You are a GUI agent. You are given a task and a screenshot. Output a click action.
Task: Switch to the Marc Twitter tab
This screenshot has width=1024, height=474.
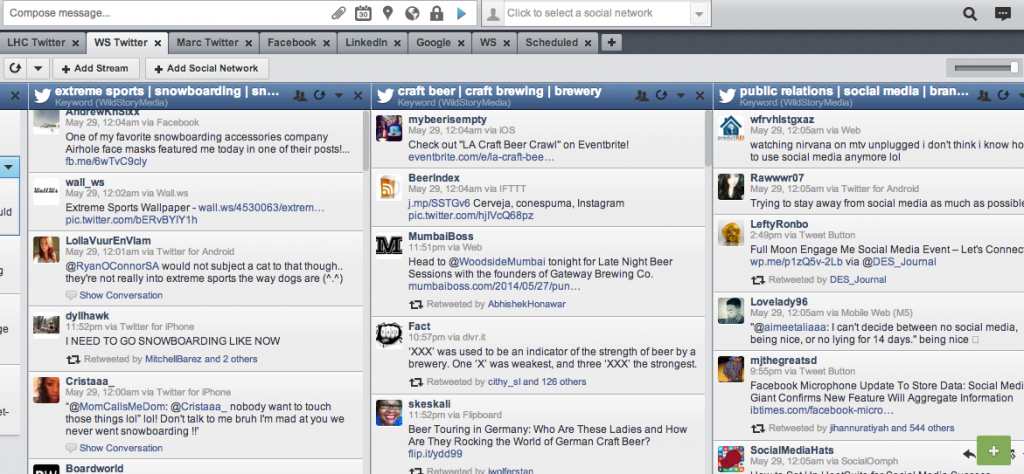tap(208, 42)
